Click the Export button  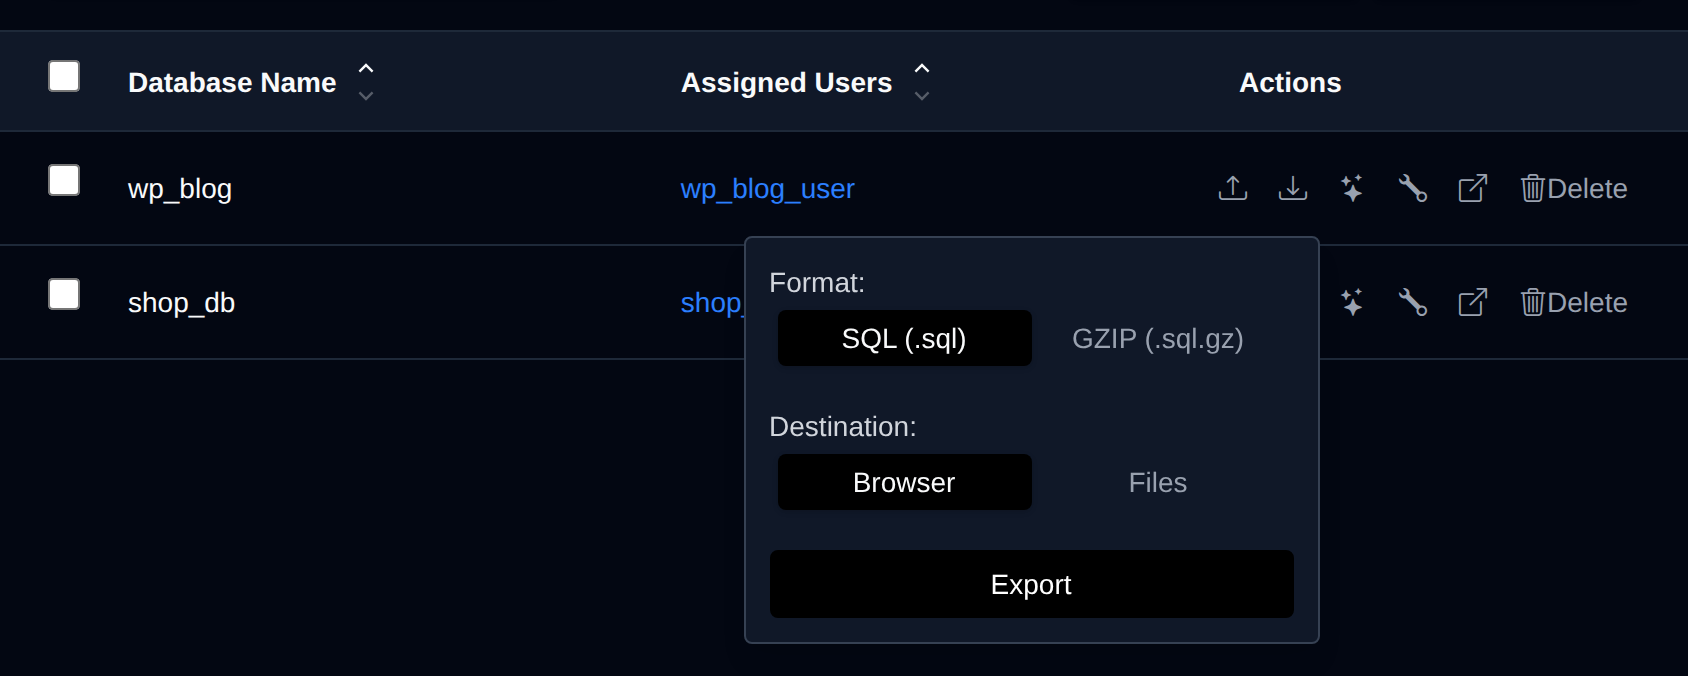click(x=1031, y=584)
